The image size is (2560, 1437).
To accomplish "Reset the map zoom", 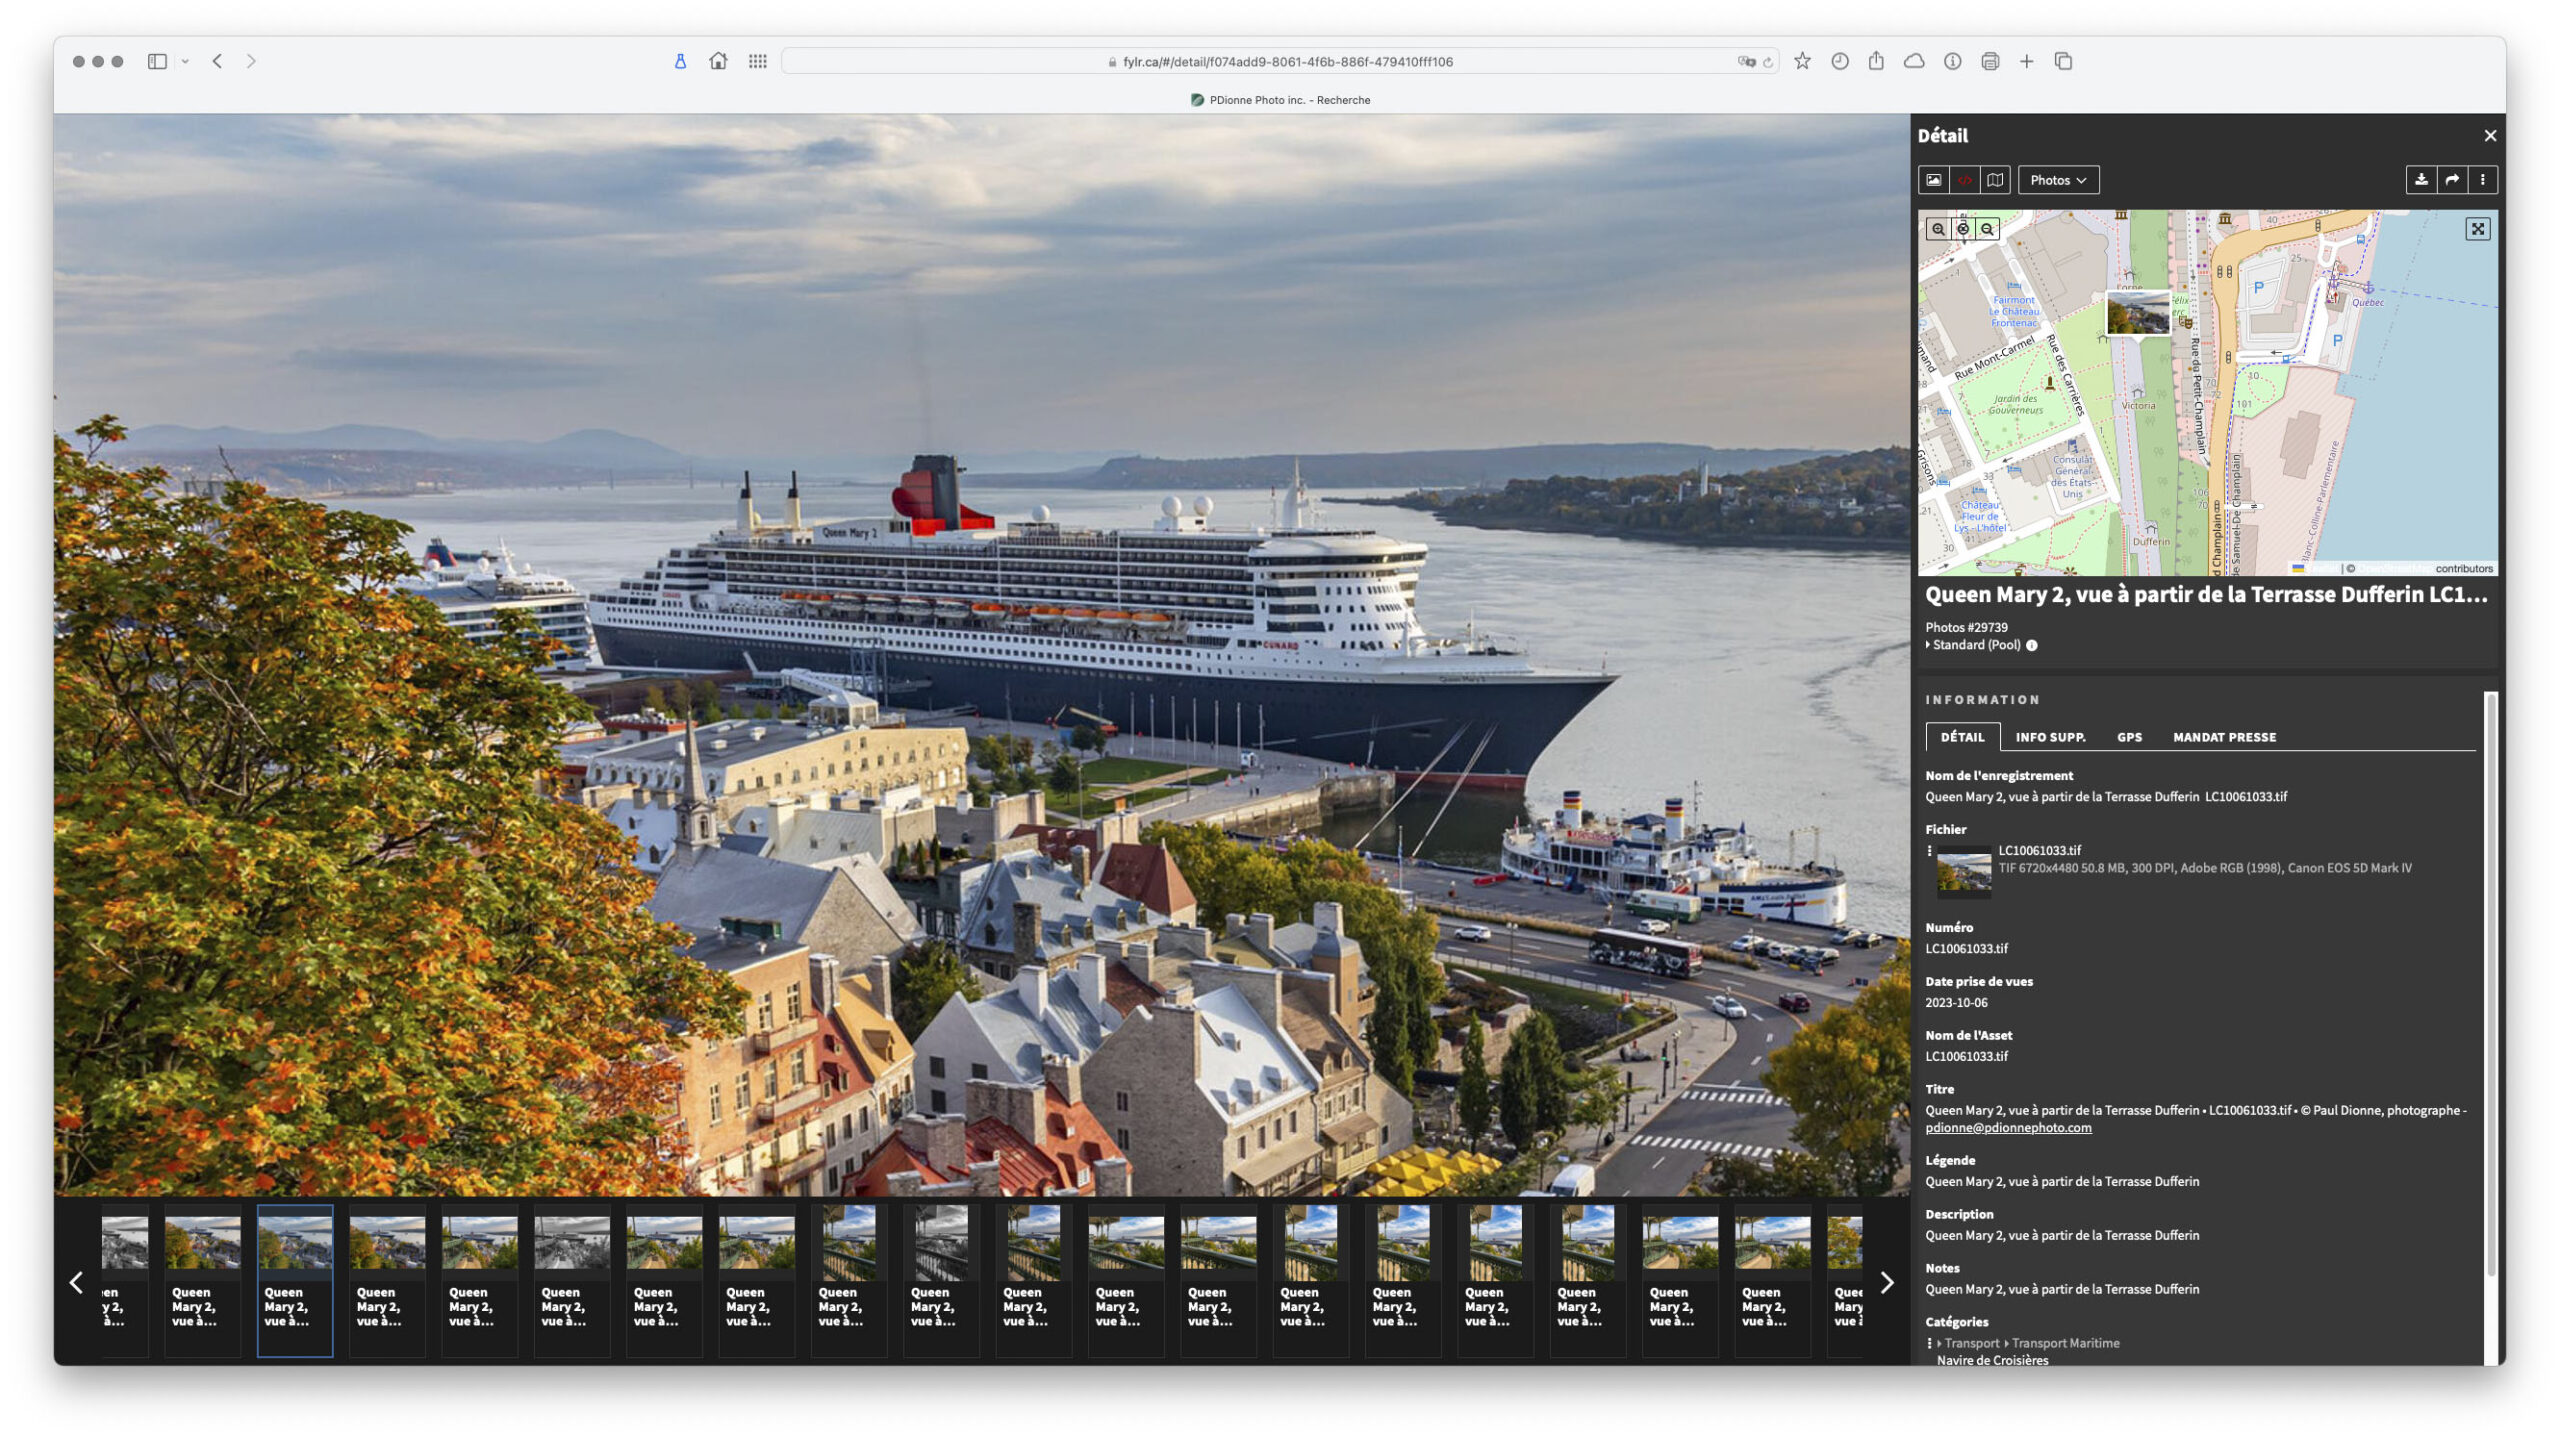I will tap(1963, 229).
